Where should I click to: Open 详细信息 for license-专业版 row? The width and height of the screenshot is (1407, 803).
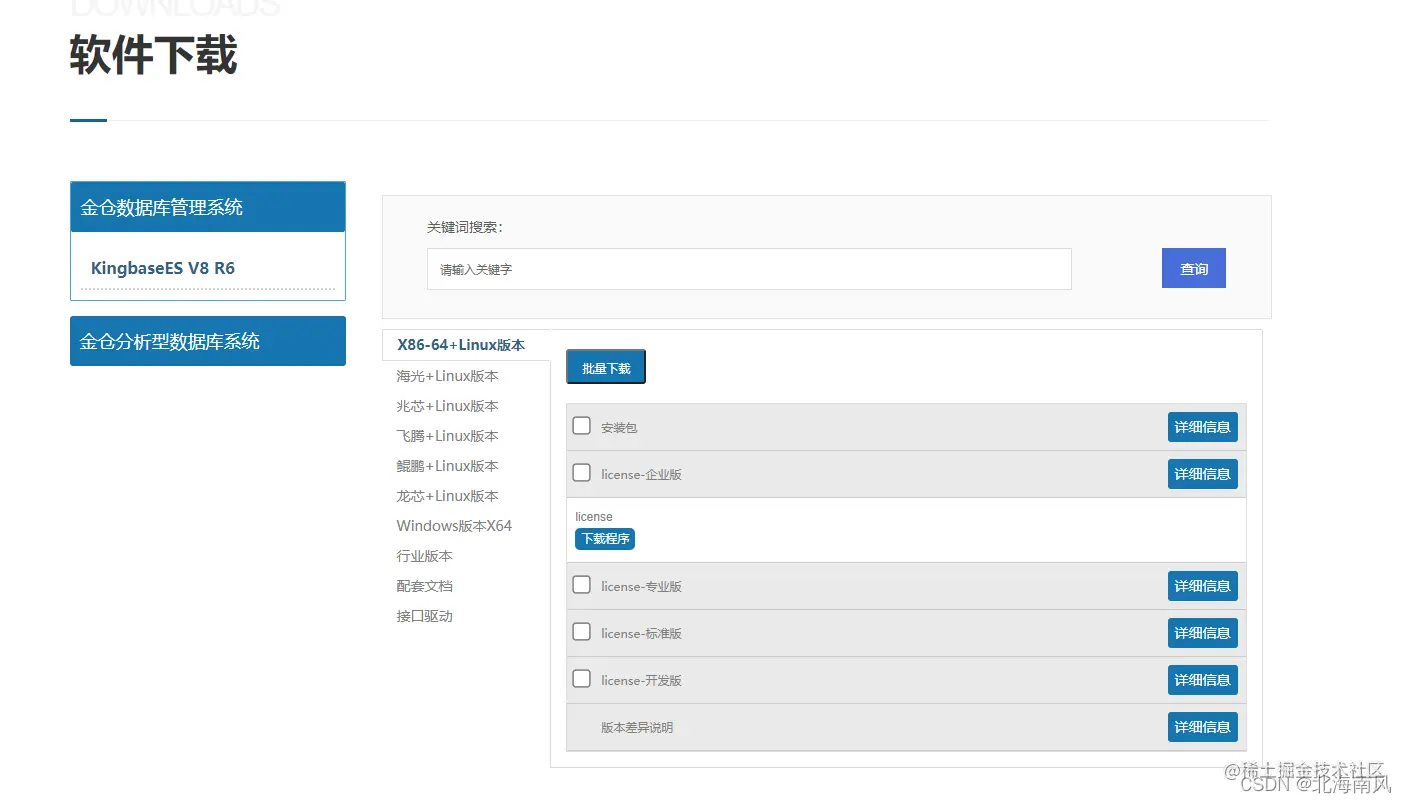[x=1202, y=586]
